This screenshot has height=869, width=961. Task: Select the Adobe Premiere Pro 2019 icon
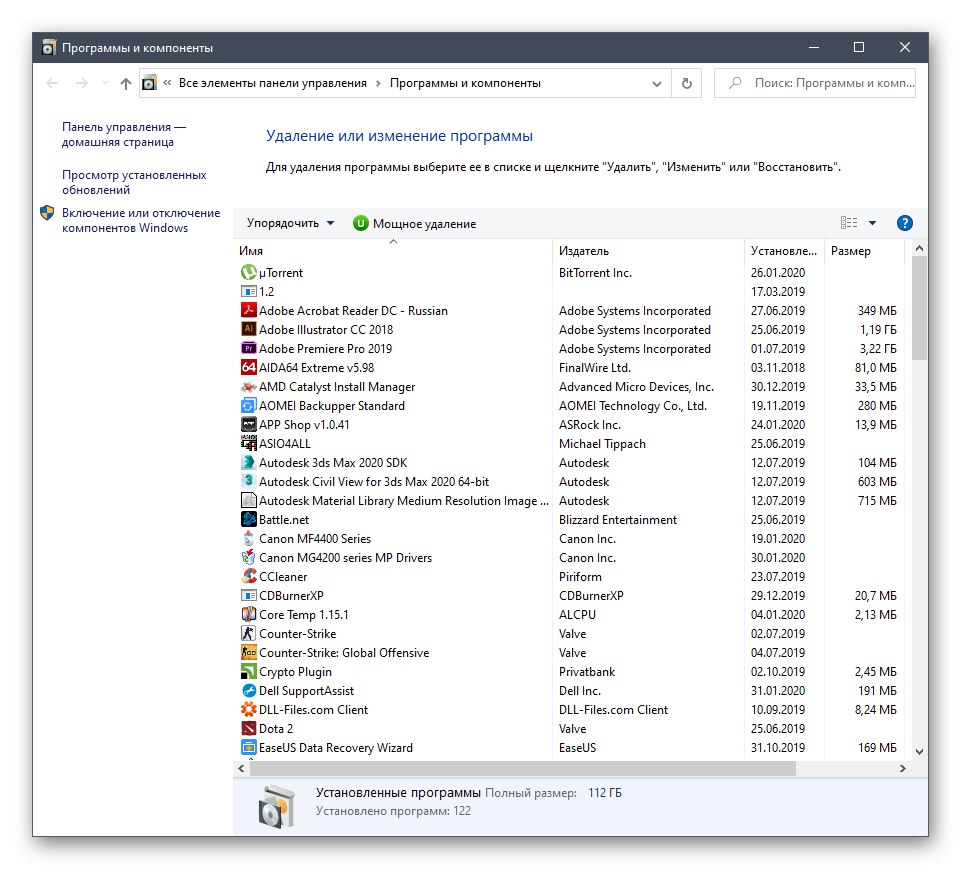(x=249, y=349)
